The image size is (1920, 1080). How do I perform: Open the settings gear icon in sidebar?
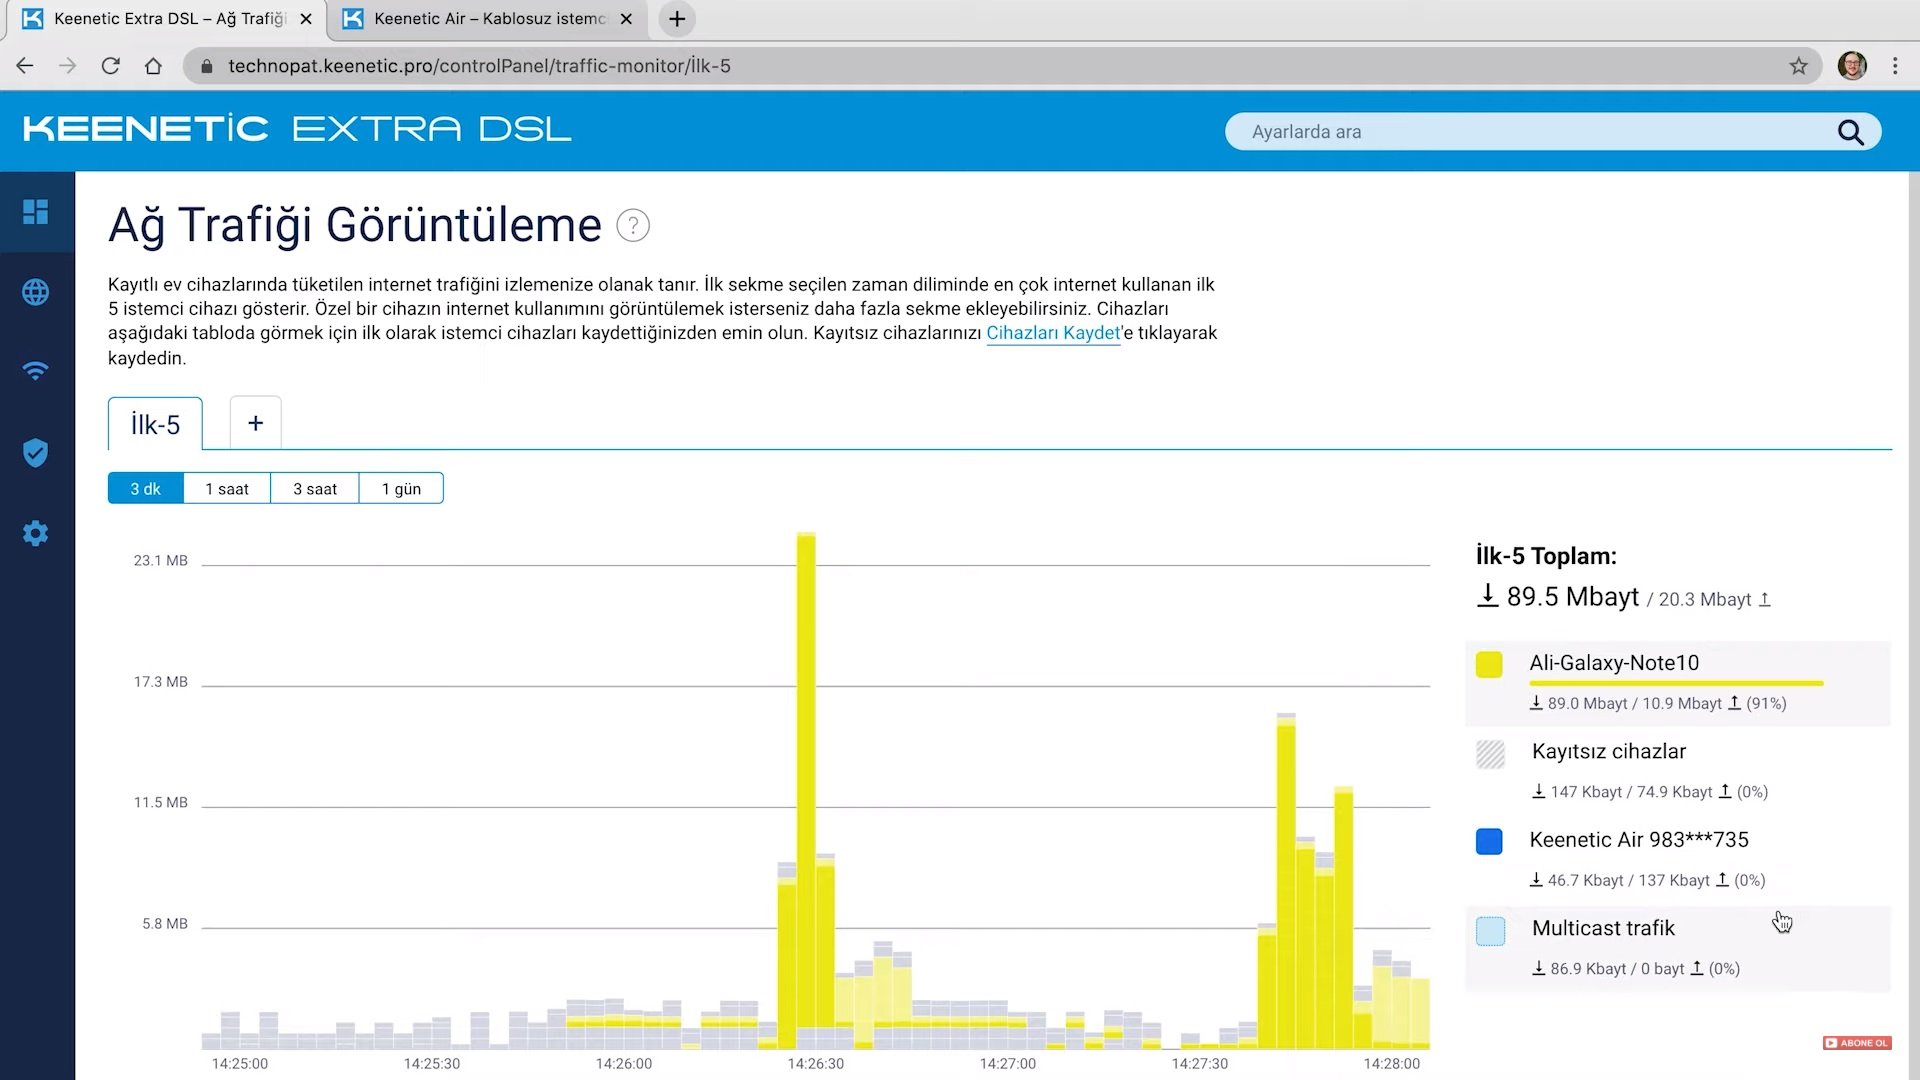[x=36, y=533]
